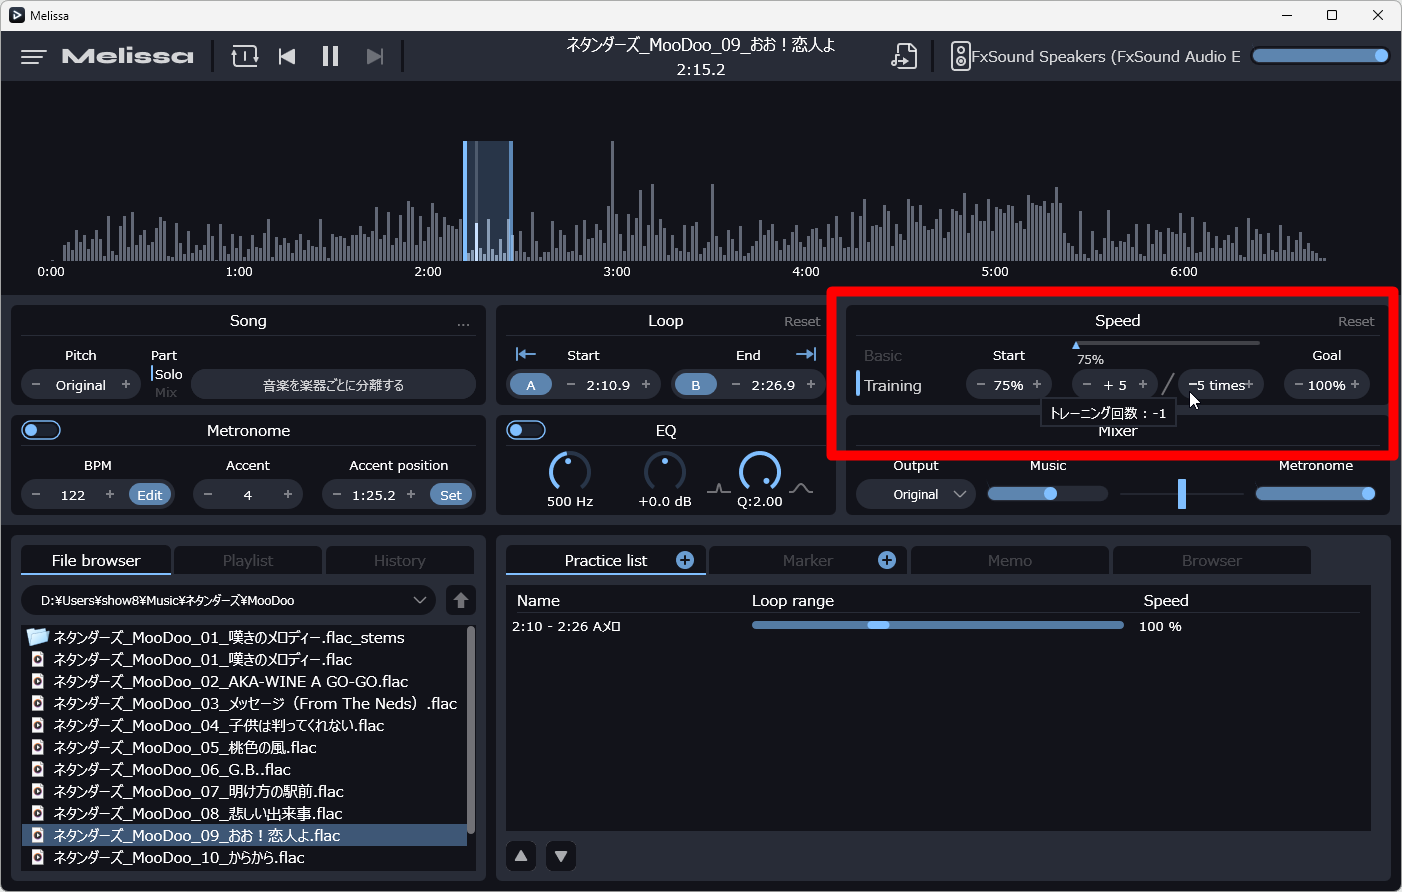The height and width of the screenshot is (892, 1402).
Task: Decrease loop start time 2:10.9
Action: pos(571,385)
